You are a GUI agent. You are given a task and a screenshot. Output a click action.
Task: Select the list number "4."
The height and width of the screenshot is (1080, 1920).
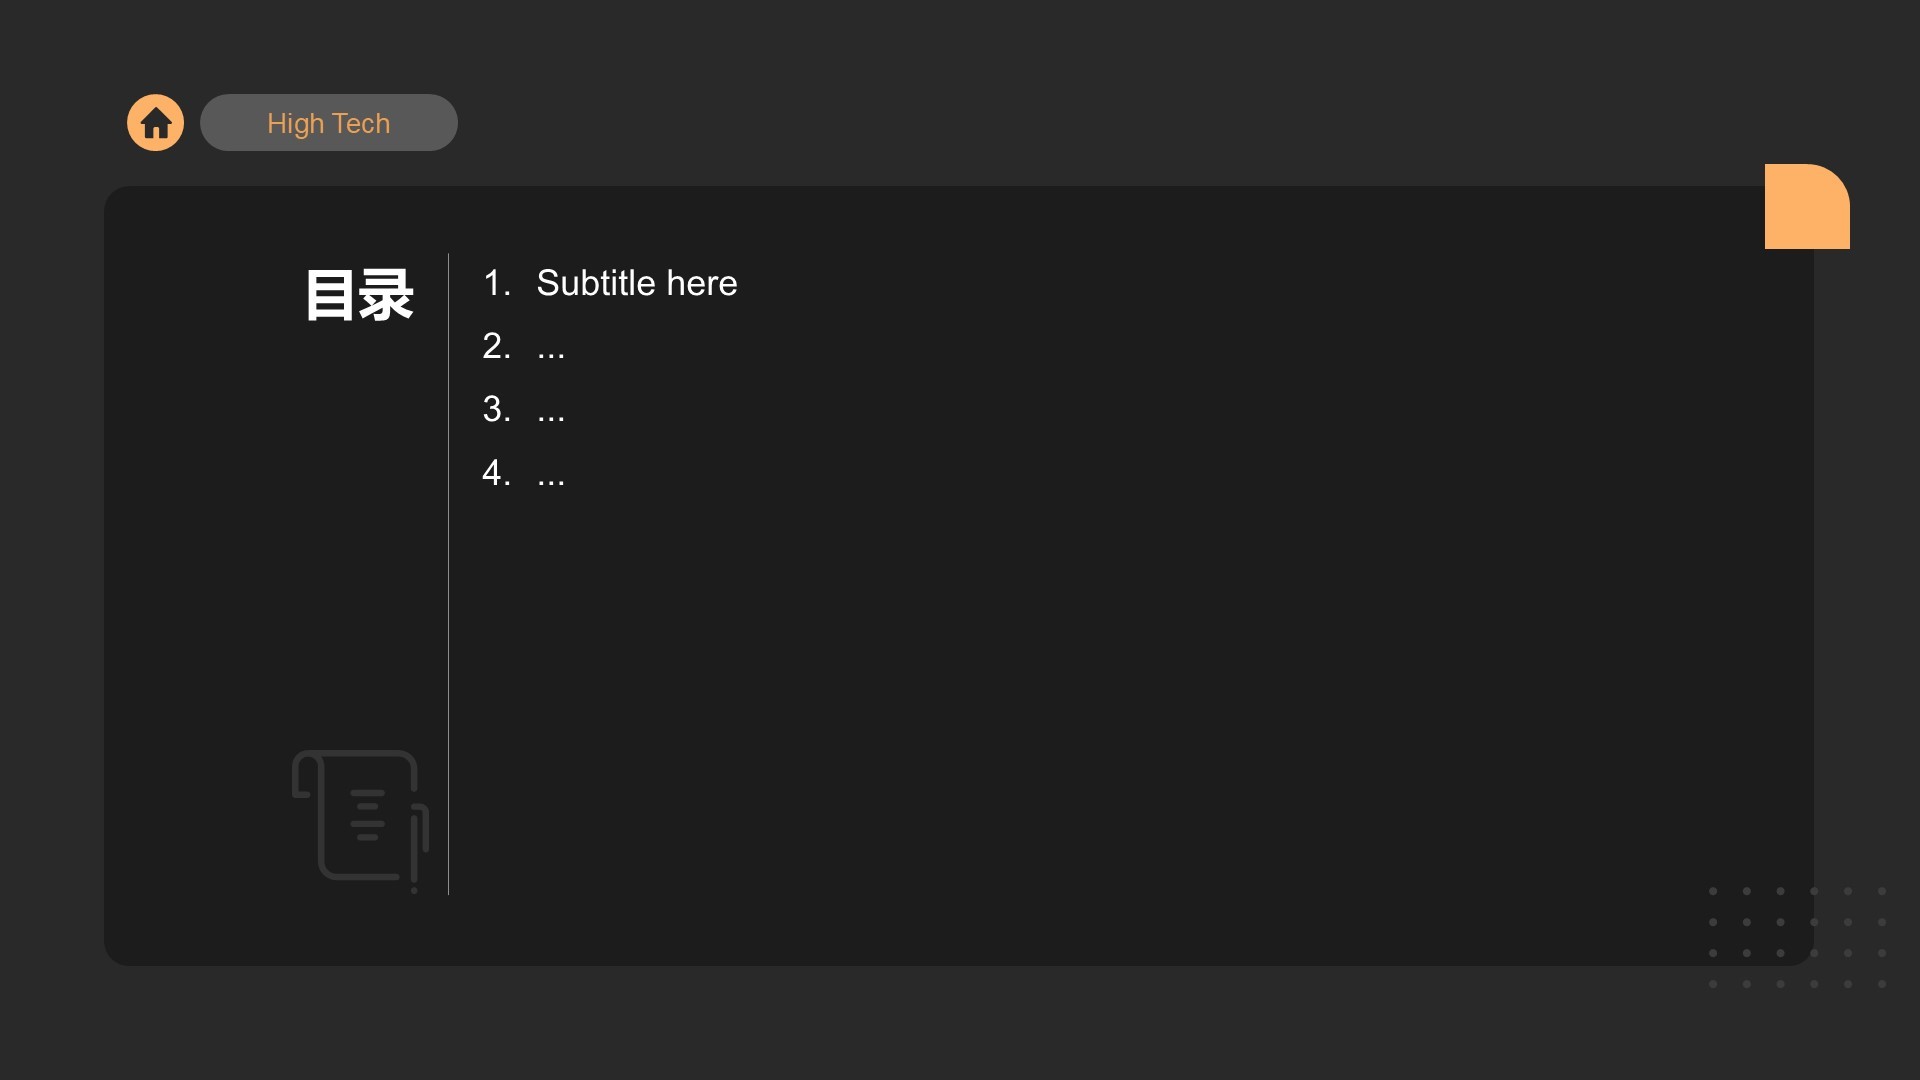[497, 473]
